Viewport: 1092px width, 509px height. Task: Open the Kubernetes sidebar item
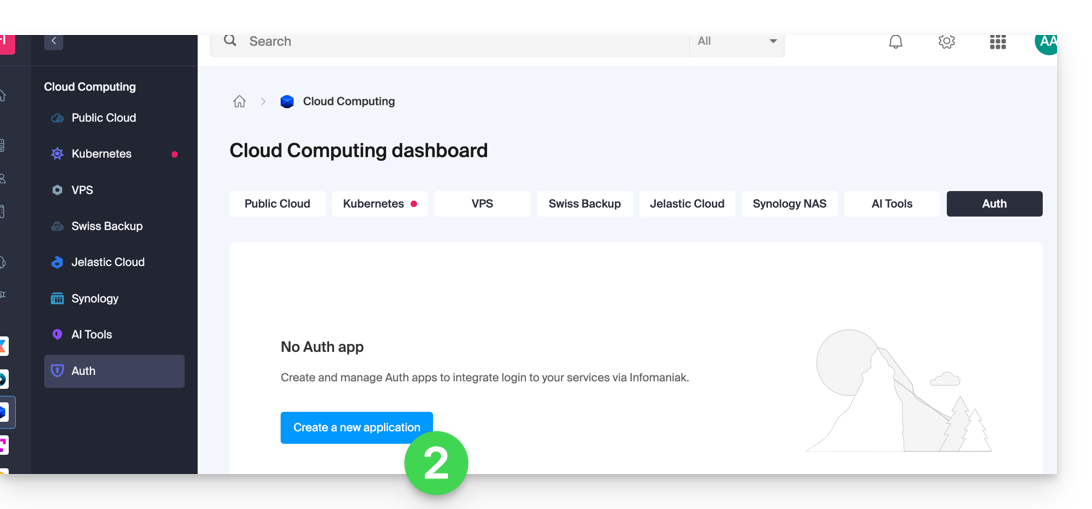tap(114, 154)
